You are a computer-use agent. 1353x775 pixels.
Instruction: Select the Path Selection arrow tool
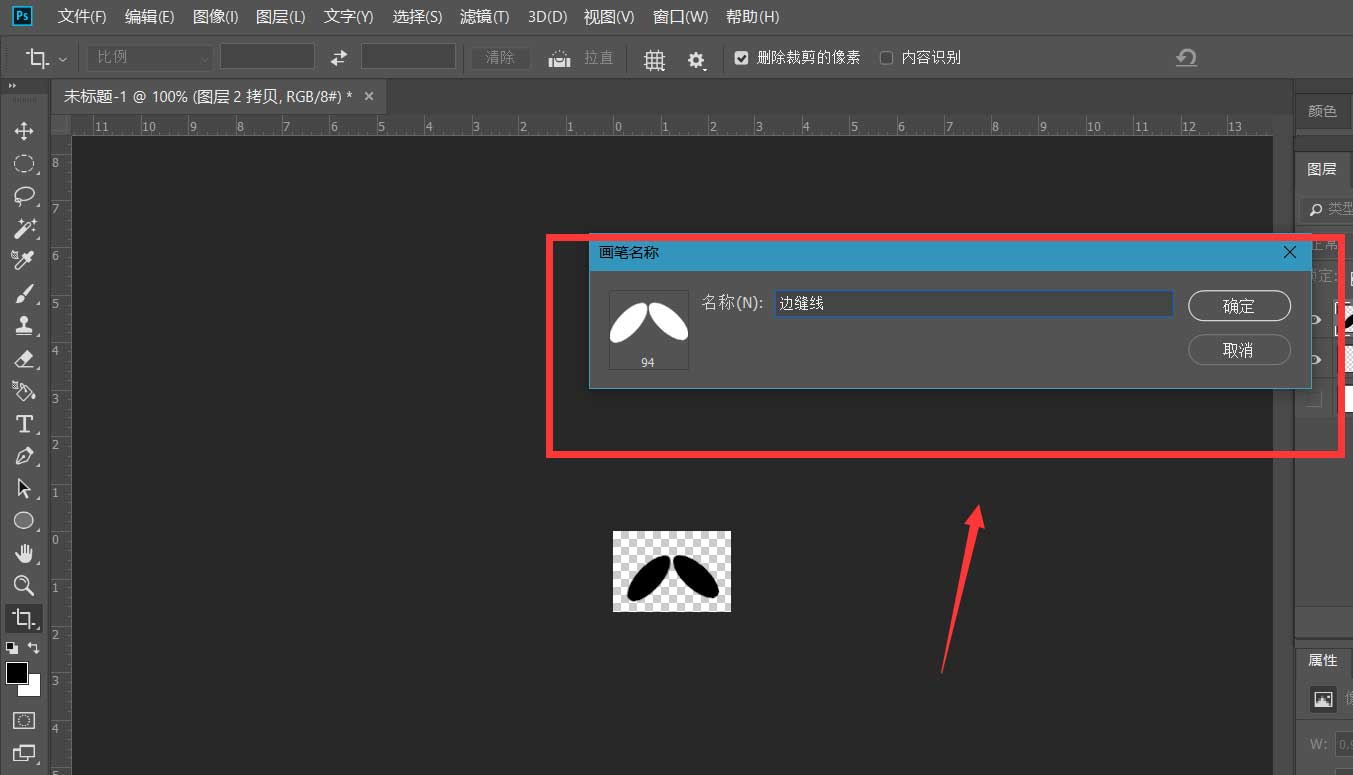[24, 488]
